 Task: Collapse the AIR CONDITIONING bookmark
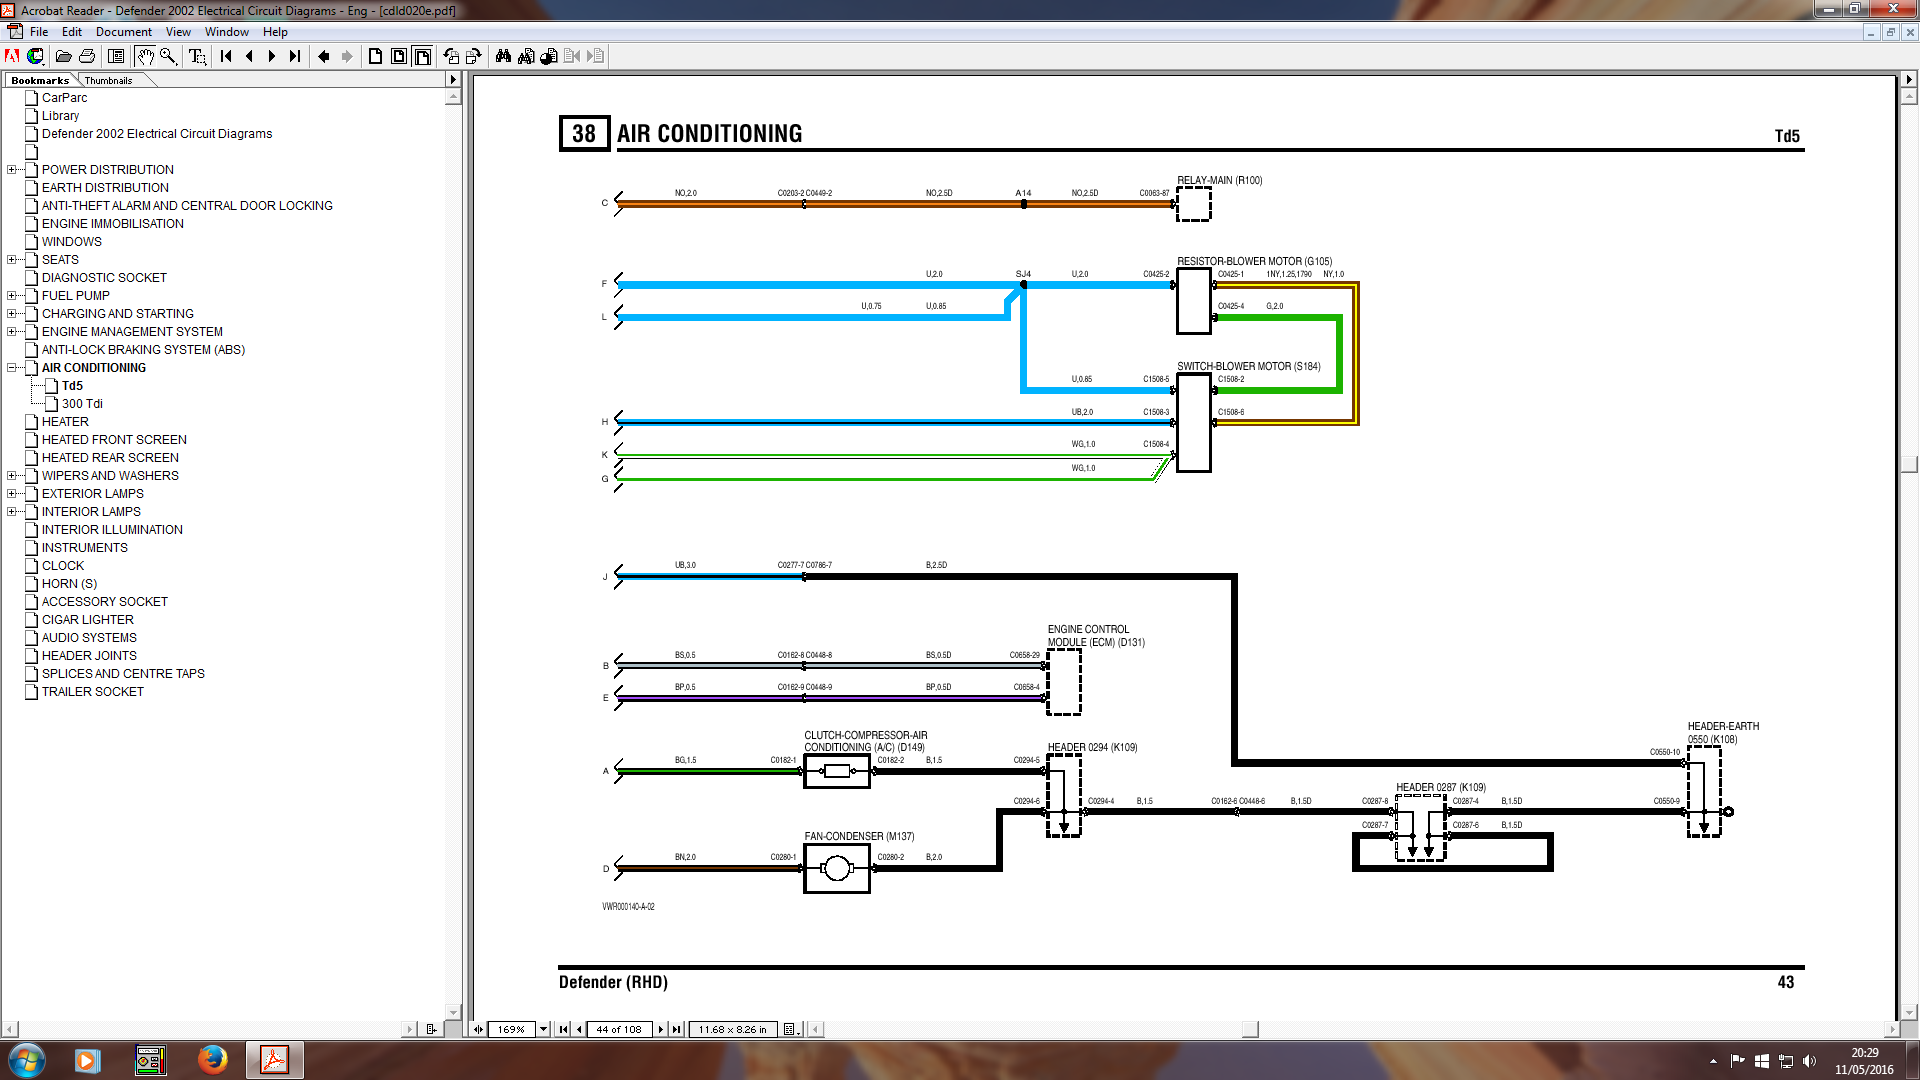(x=12, y=368)
